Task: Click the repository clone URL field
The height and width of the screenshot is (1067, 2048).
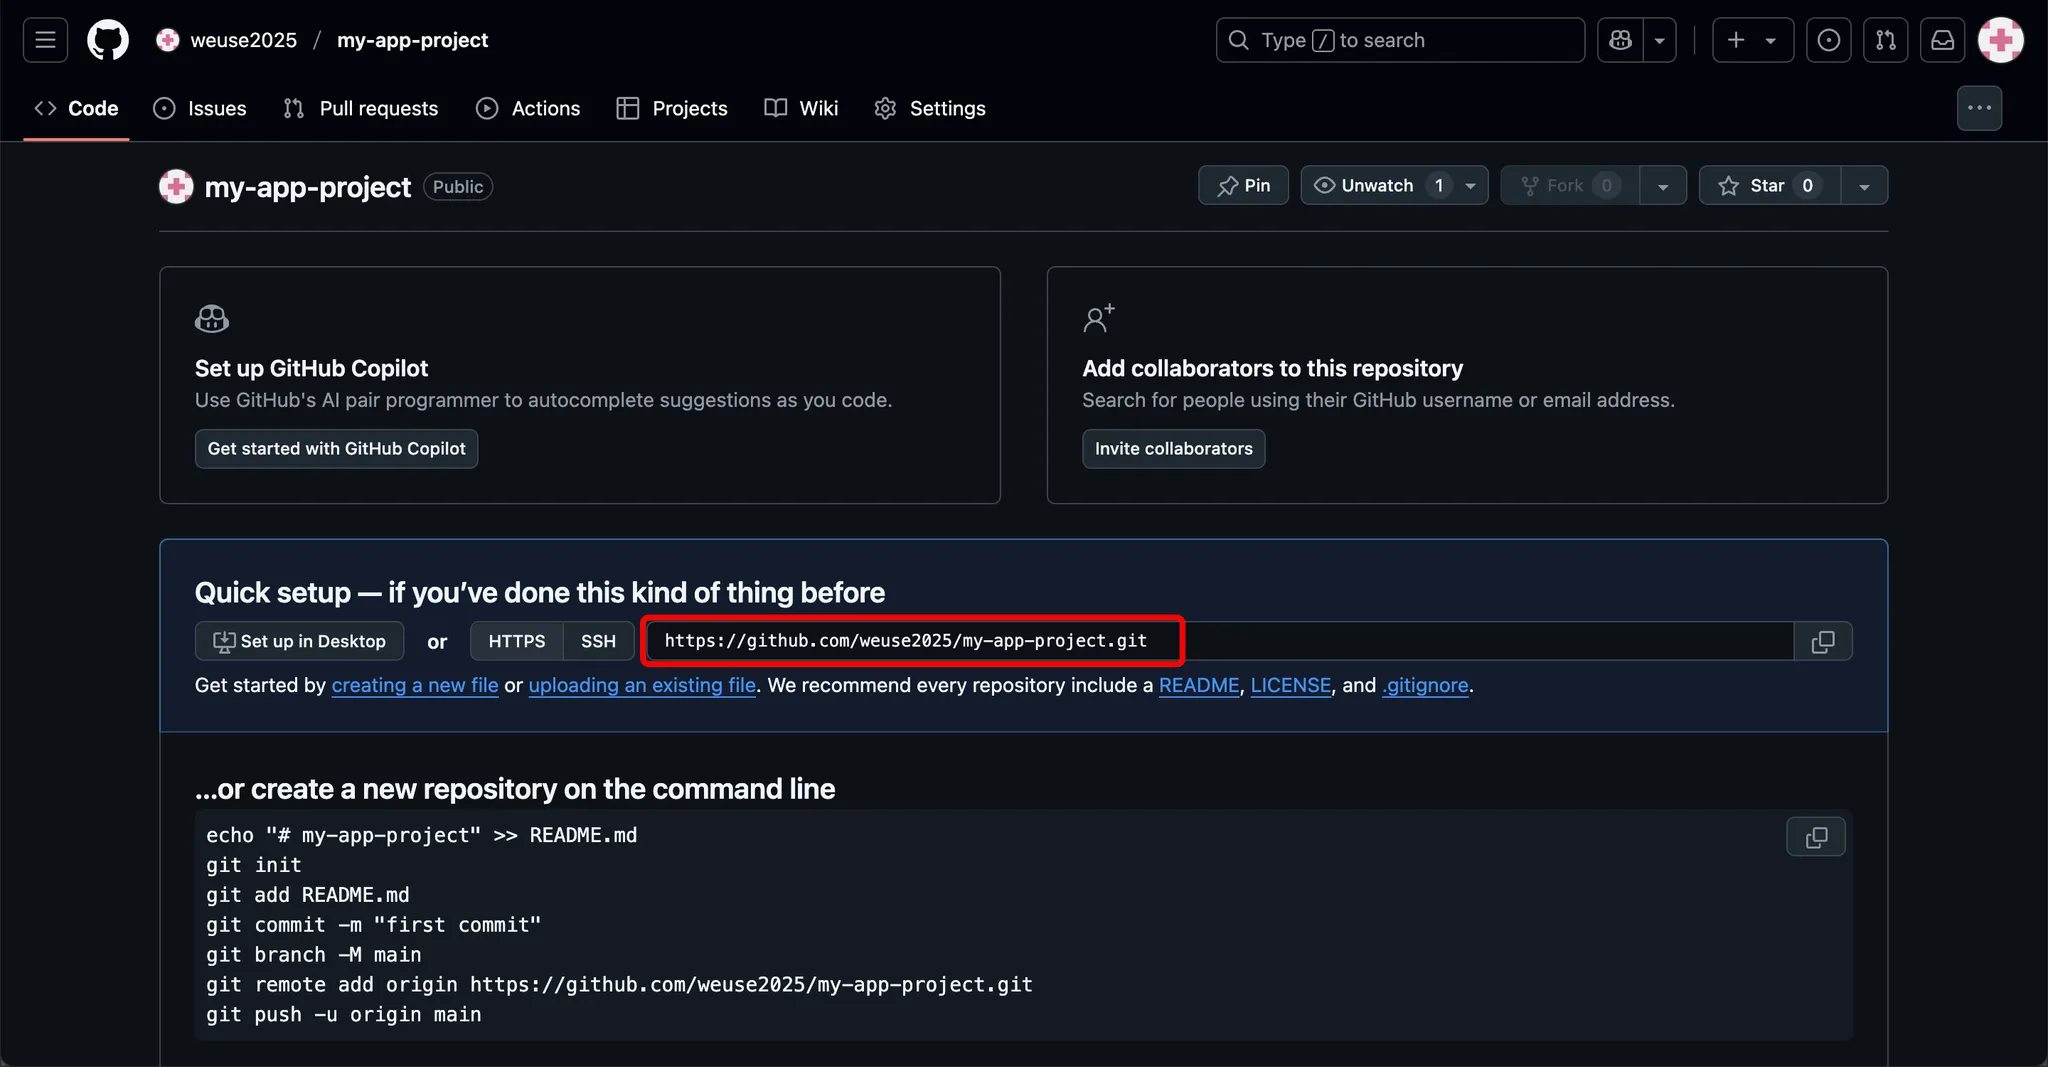Action: (1220, 641)
